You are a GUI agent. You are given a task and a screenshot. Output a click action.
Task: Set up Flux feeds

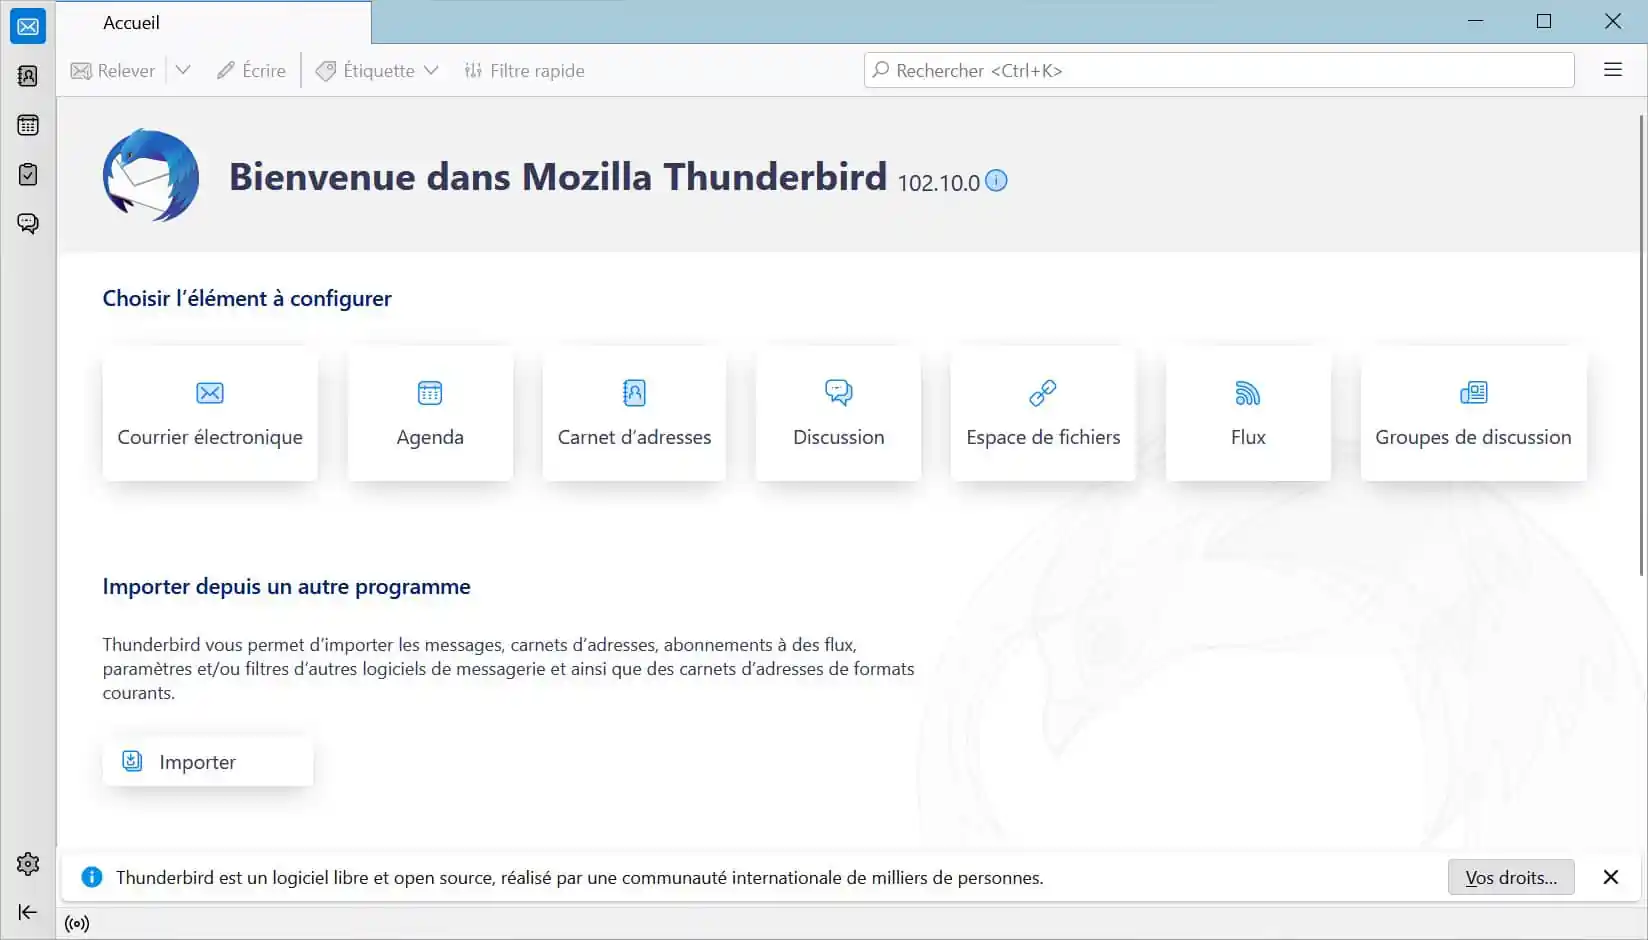coord(1248,414)
